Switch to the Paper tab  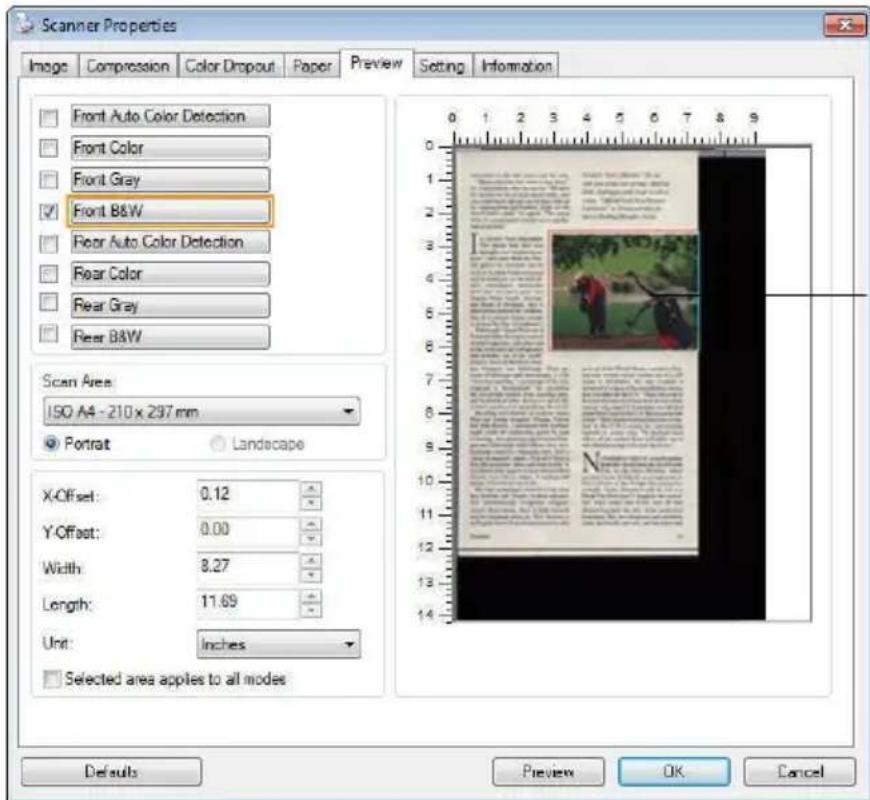tap(312, 66)
